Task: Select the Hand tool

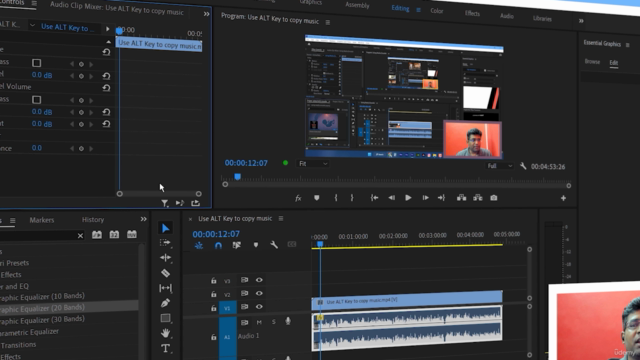Action: pyautogui.click(x=165, y=333)
